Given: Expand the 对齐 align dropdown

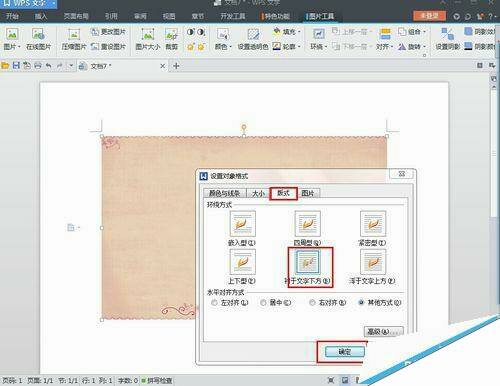Looking at the screenshot, I should [392, 47].
